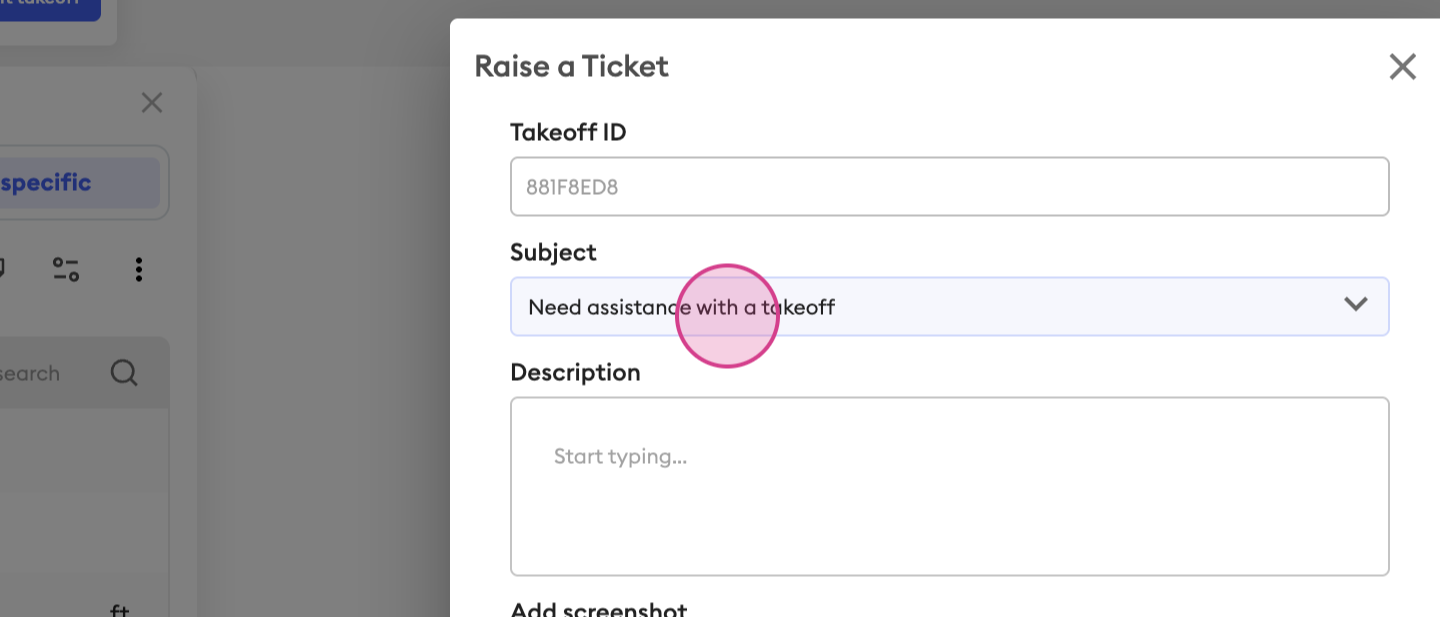Screen dimensions: 1440x617
Task: Click the 'Raise a Ticket' heading
Action: (x=571, y=66)
